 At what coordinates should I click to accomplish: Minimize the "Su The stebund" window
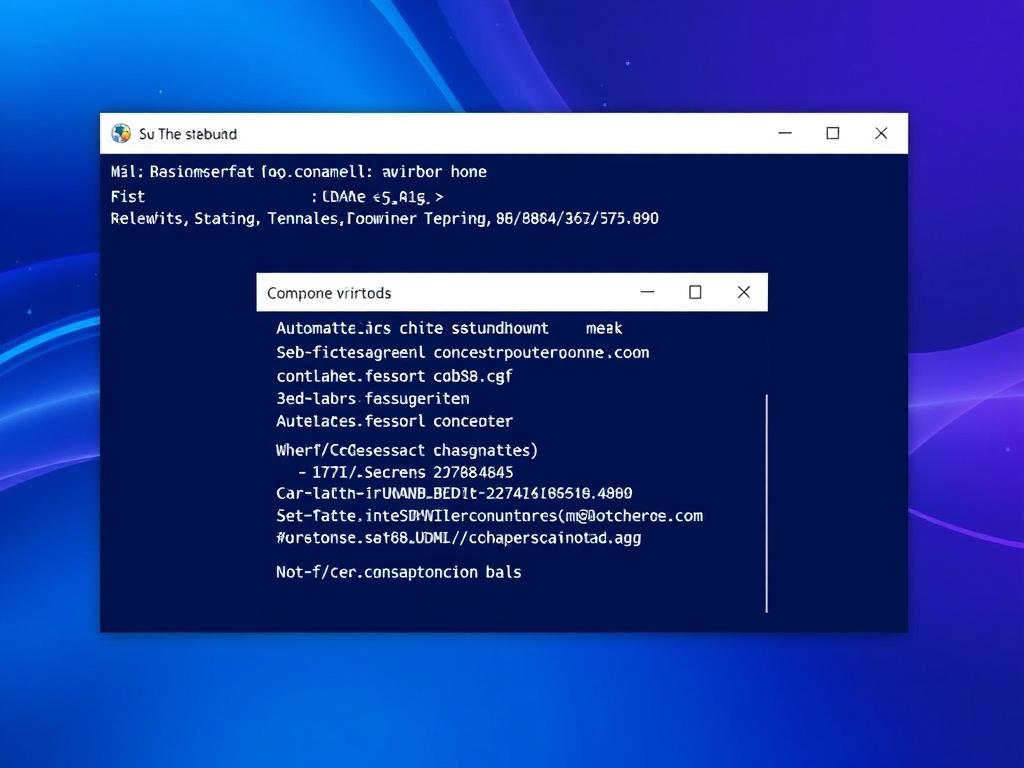click(x=783, y=133)
